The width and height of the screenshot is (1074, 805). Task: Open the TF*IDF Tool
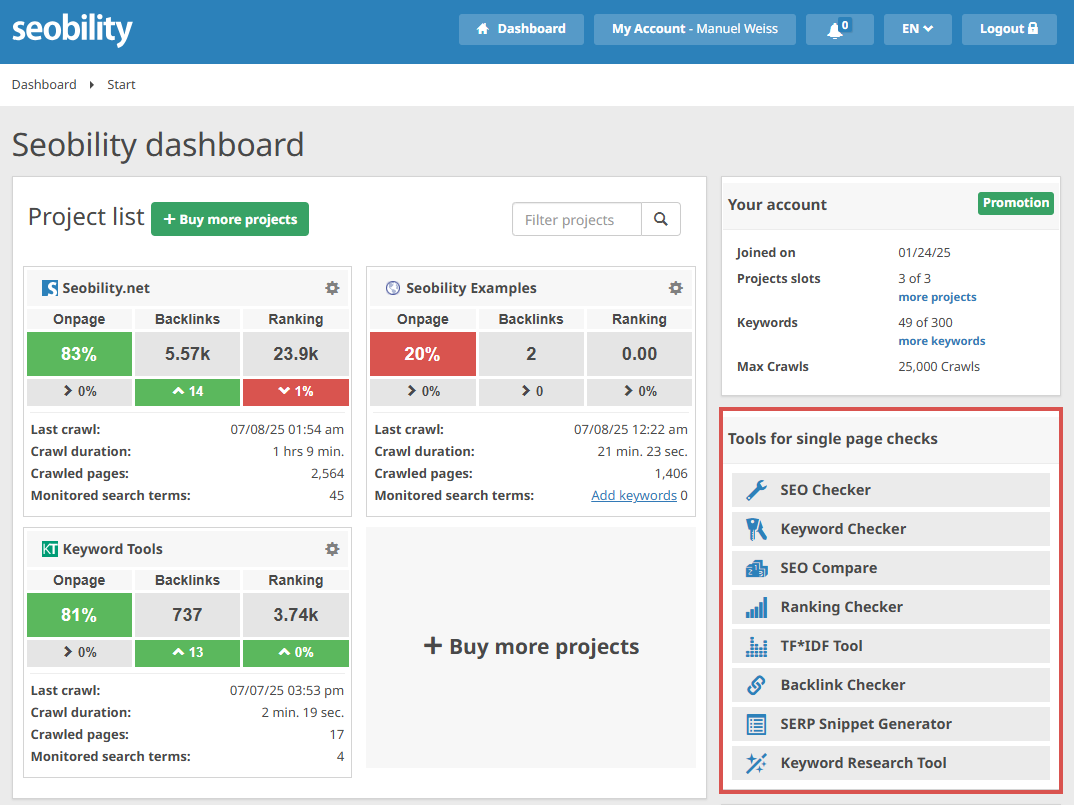(890, 646)
